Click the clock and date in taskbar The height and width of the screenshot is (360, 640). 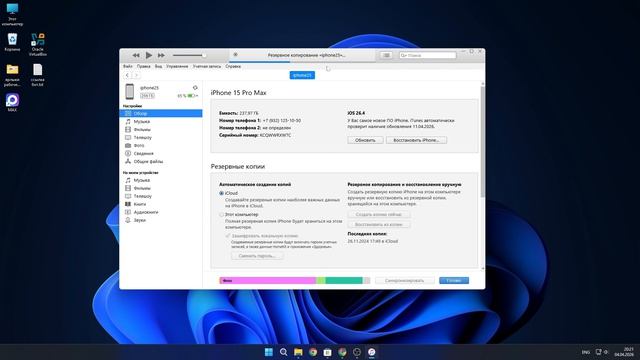(624, 352)
